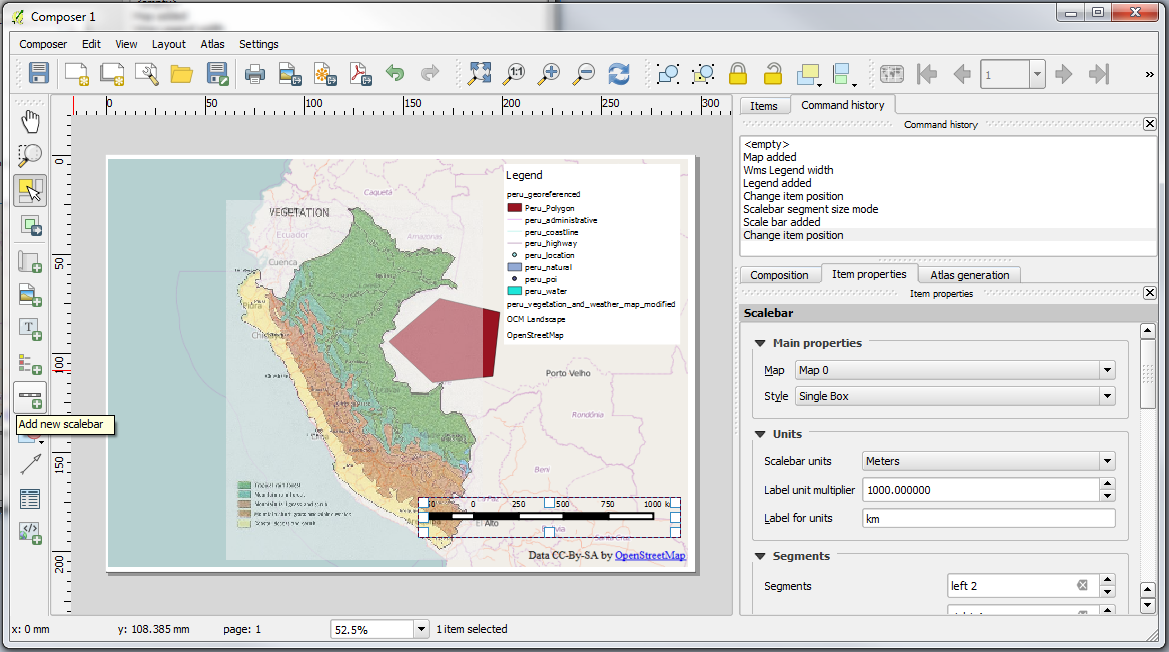This screenshot has width=1169, height=652.
Task: Open the zoom level 52.5% dropdown
Action: [421, 630]
